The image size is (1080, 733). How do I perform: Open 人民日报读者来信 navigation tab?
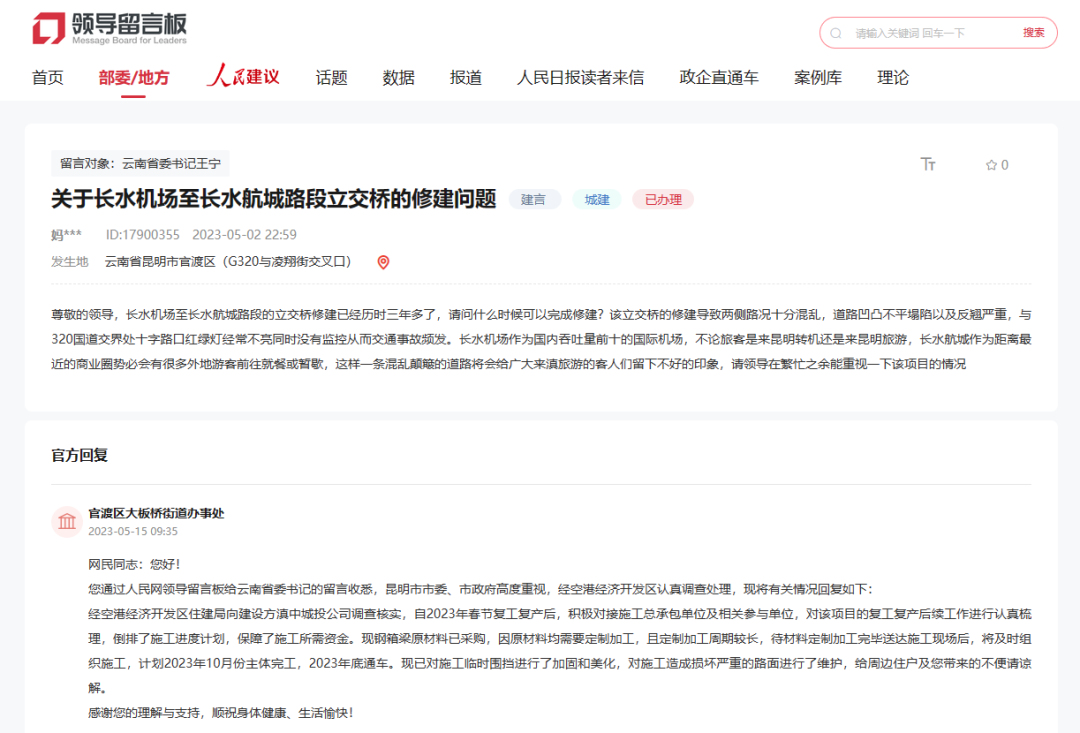tap(581, 77)
